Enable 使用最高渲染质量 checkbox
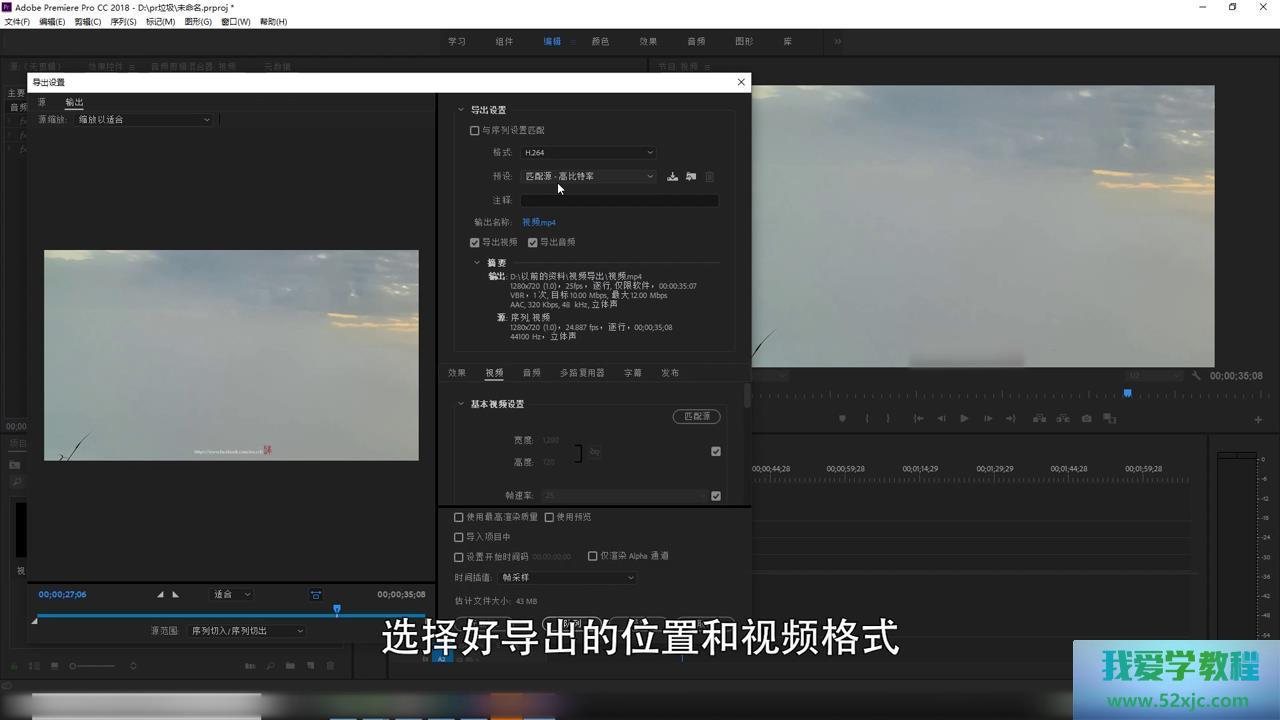This screenshot has width=1280, height=720. [x=459, y=517]
